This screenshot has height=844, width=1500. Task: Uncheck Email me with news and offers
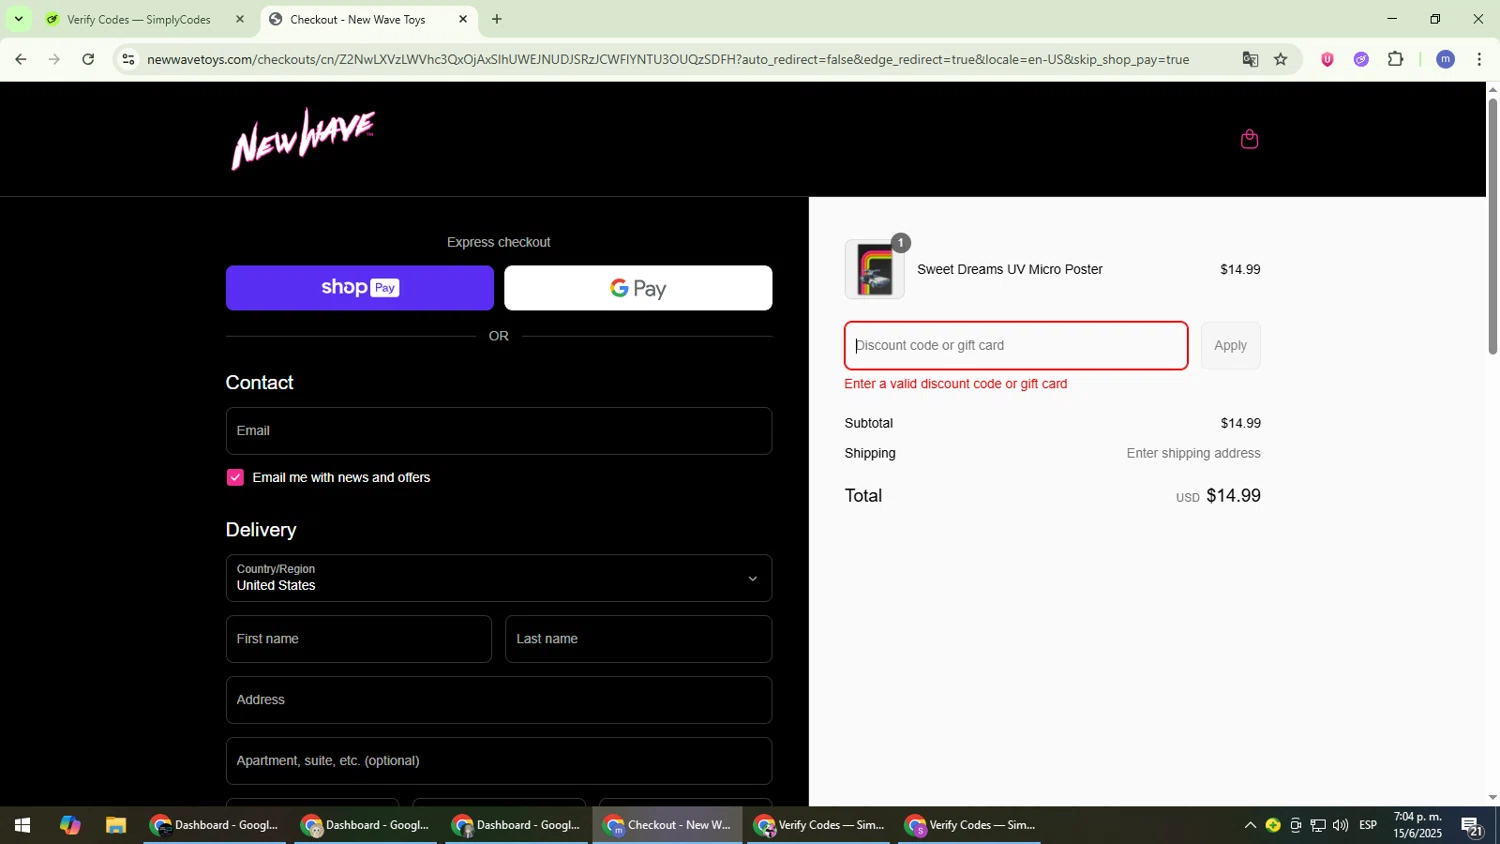point(235,478)
